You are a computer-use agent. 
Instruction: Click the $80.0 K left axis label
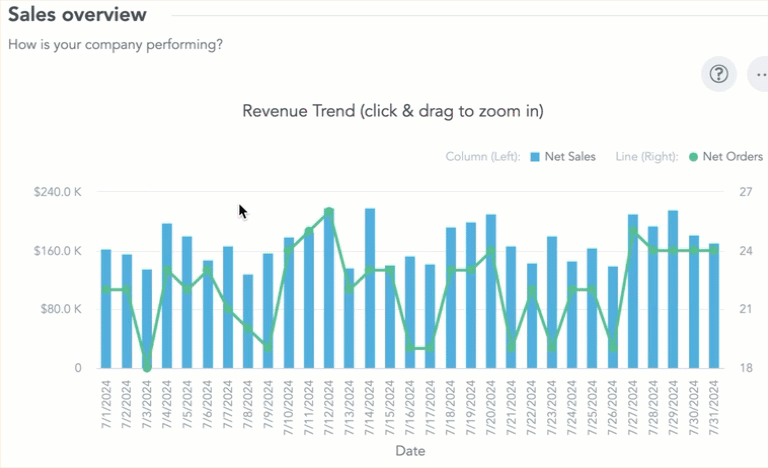pos(61,309)
